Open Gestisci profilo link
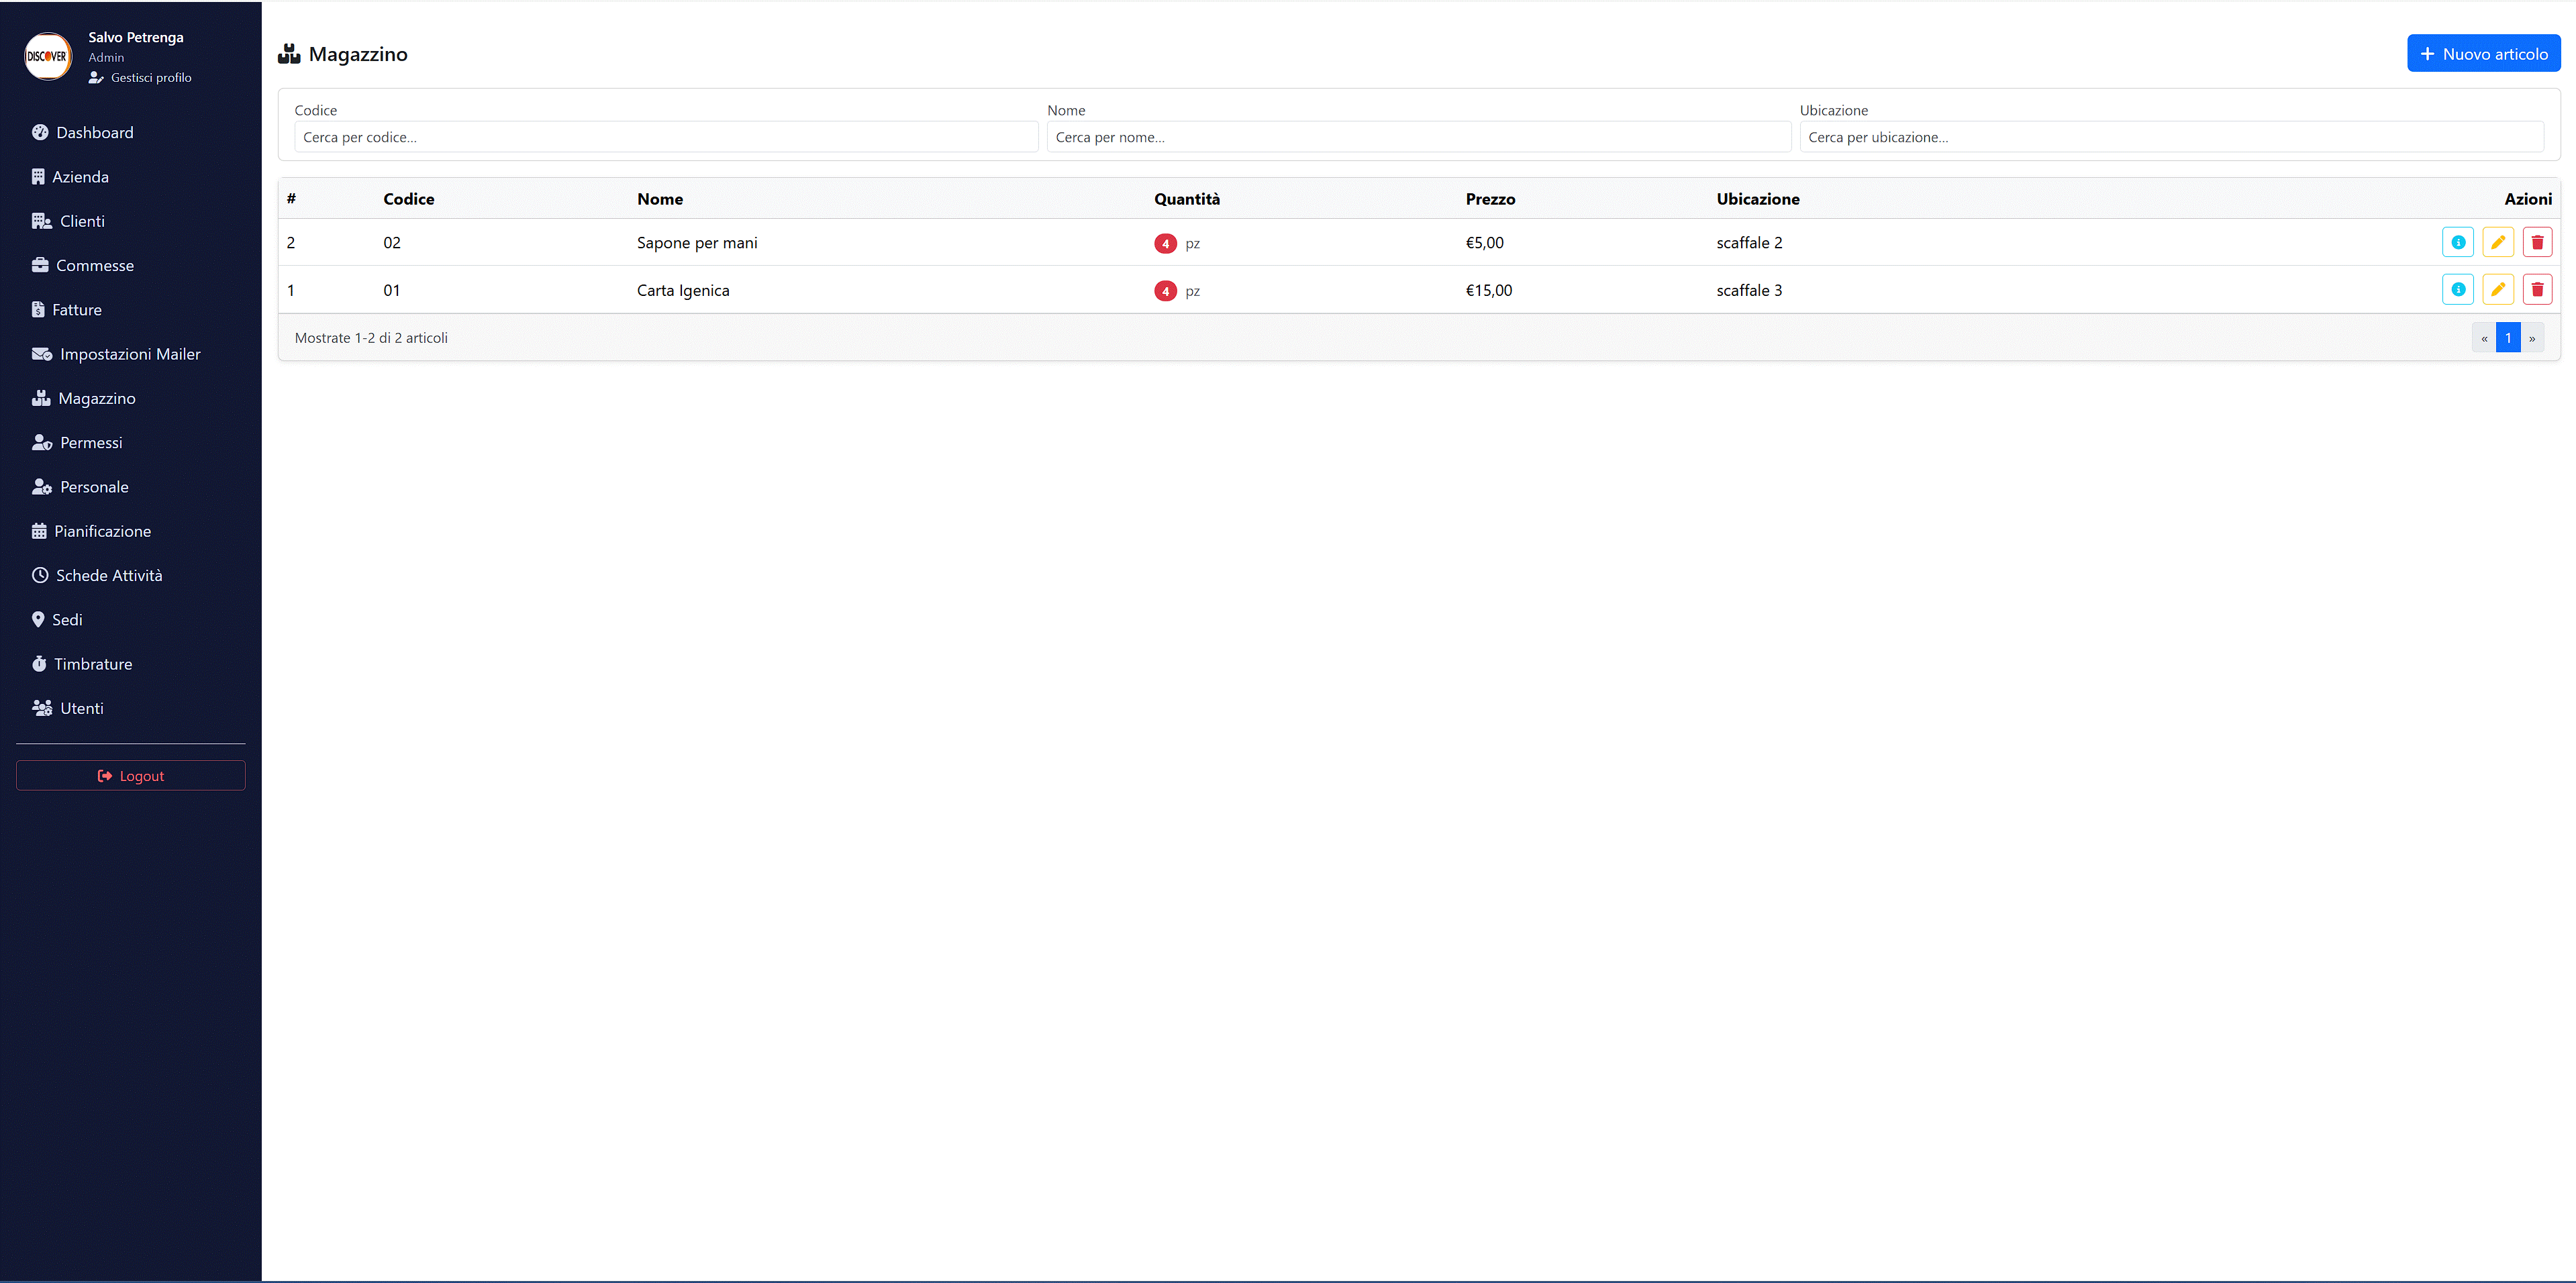 click(x=150, y=78)
